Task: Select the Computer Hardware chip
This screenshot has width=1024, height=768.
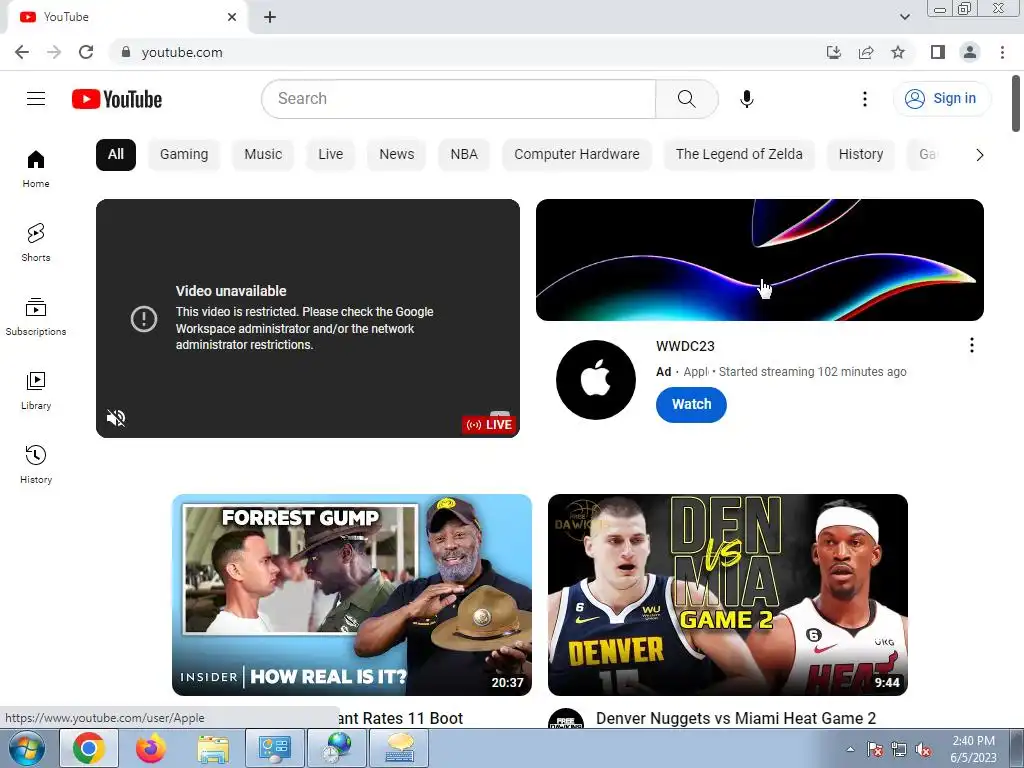Action: (577, 155)
